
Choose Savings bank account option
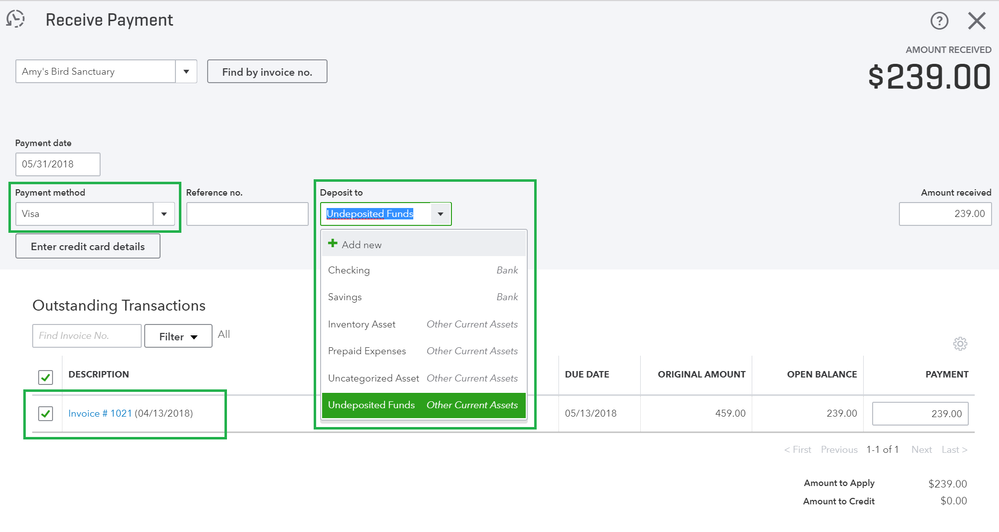coord(345,297)
